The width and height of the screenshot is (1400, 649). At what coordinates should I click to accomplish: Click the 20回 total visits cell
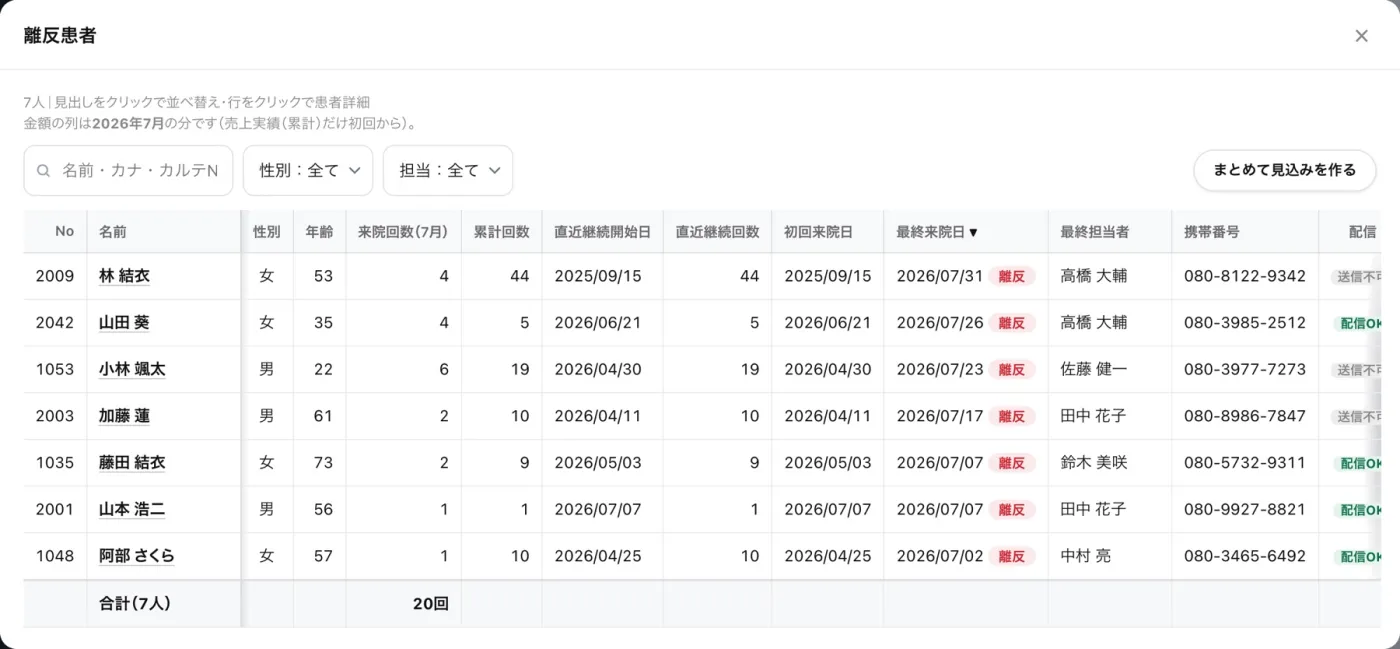(431, 604)
